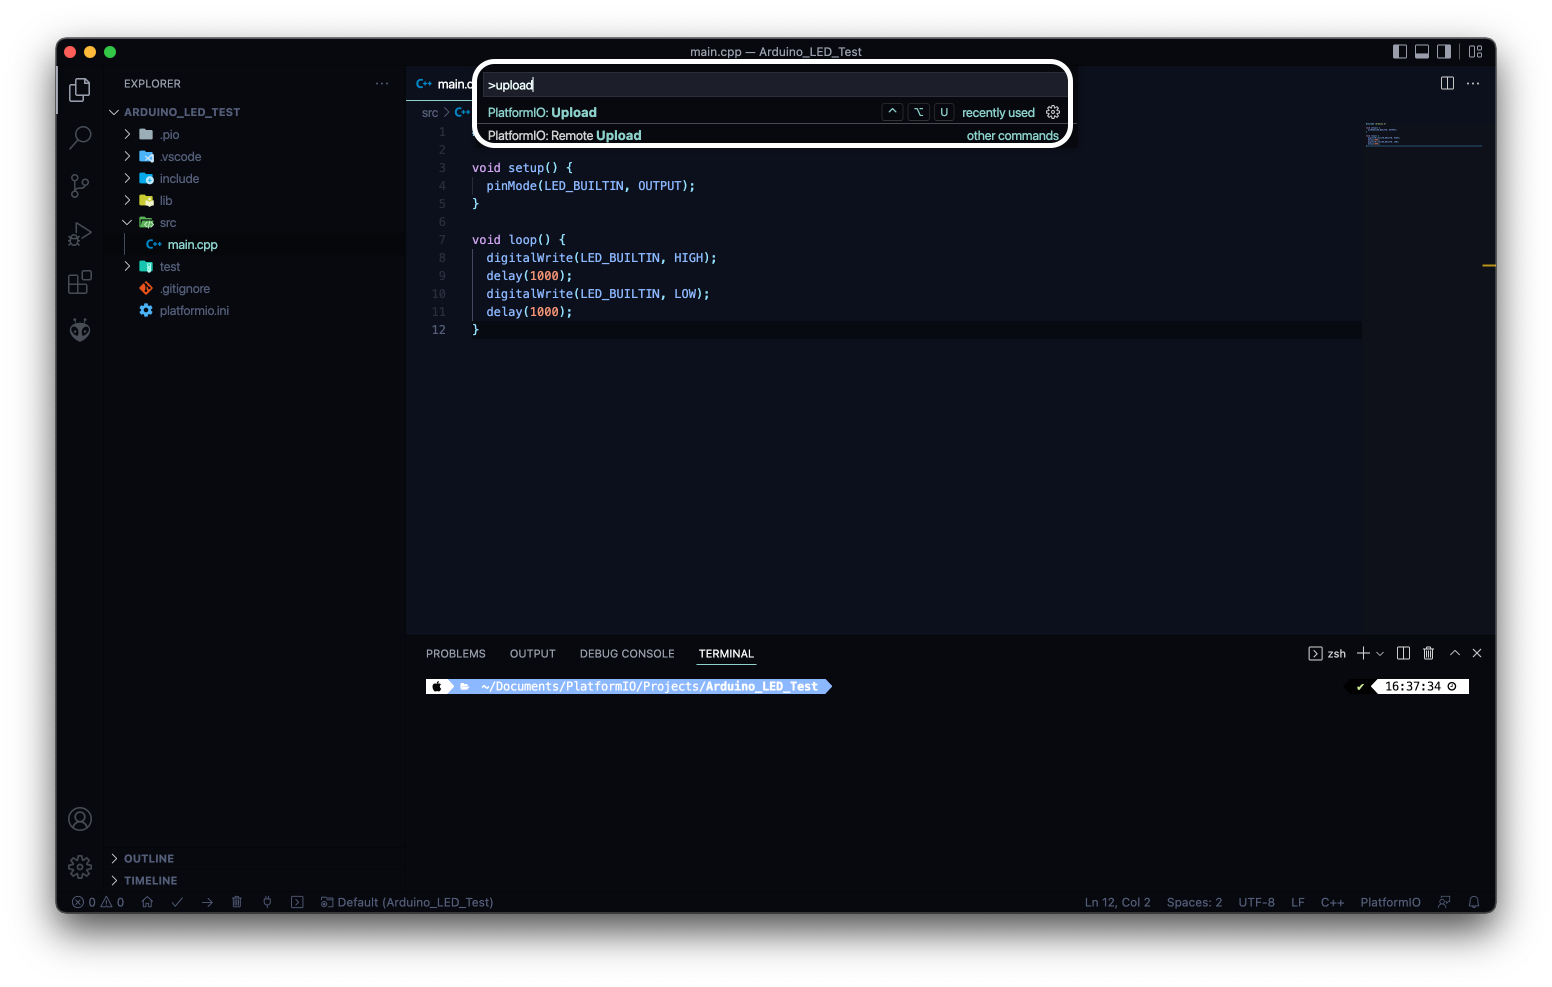Image resolution: width=1552 pixels, height=987 pixels.
Task: Run the PlatformIO: Remote Upload command
Action: point(772,135)
